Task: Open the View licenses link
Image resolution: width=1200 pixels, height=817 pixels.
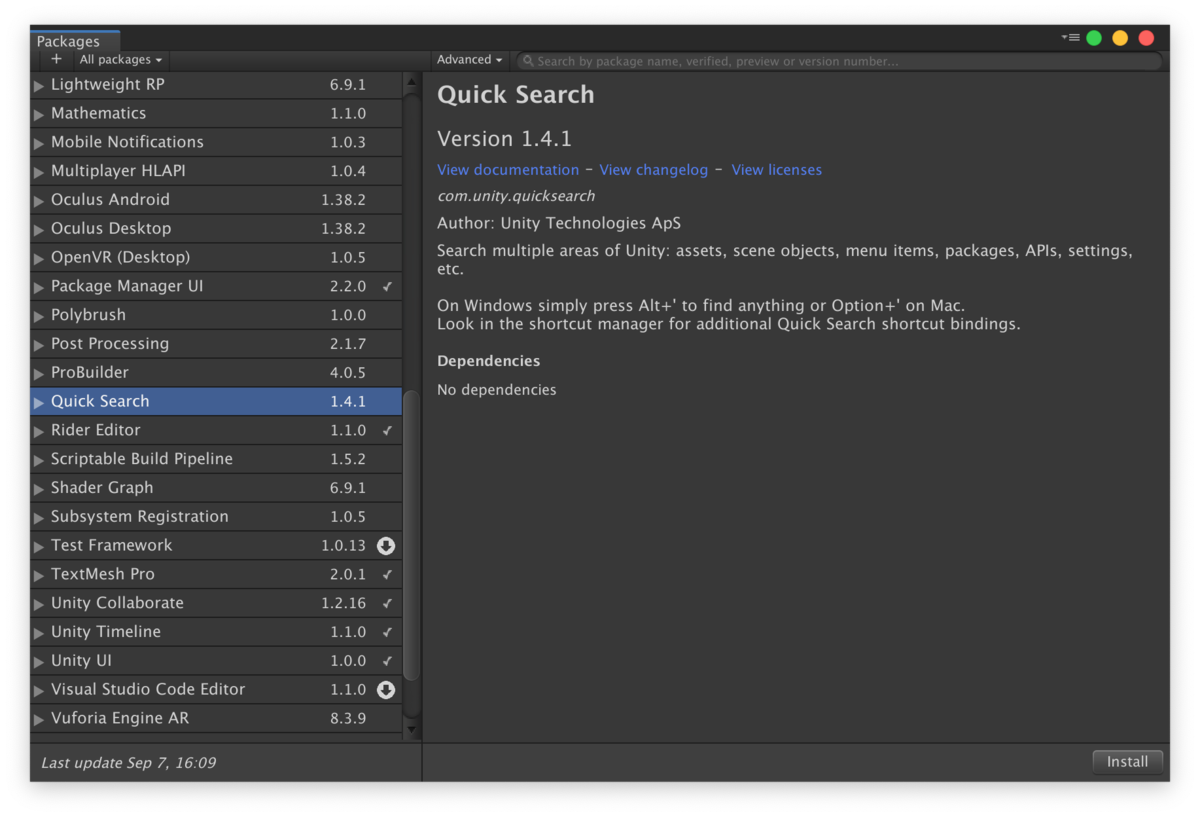Action: click(x=777, y=170)
